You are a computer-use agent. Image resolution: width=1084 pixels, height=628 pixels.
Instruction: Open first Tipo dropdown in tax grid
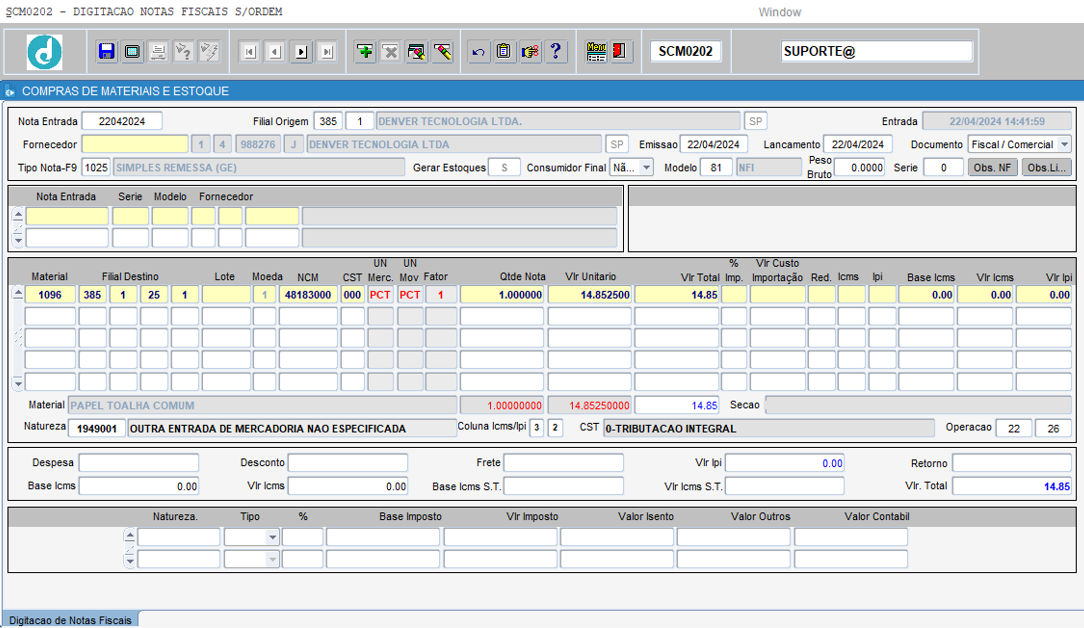point(272,537)
